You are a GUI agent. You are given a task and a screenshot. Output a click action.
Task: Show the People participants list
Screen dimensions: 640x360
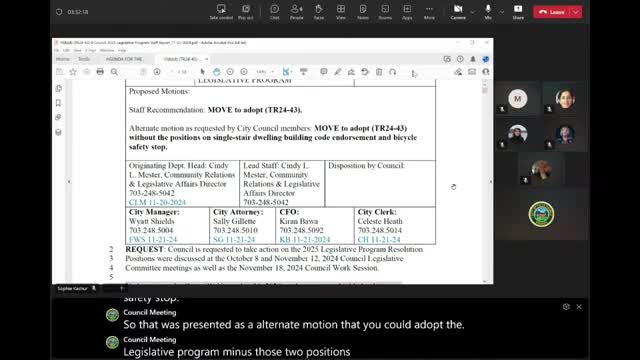tap(297, 12)
